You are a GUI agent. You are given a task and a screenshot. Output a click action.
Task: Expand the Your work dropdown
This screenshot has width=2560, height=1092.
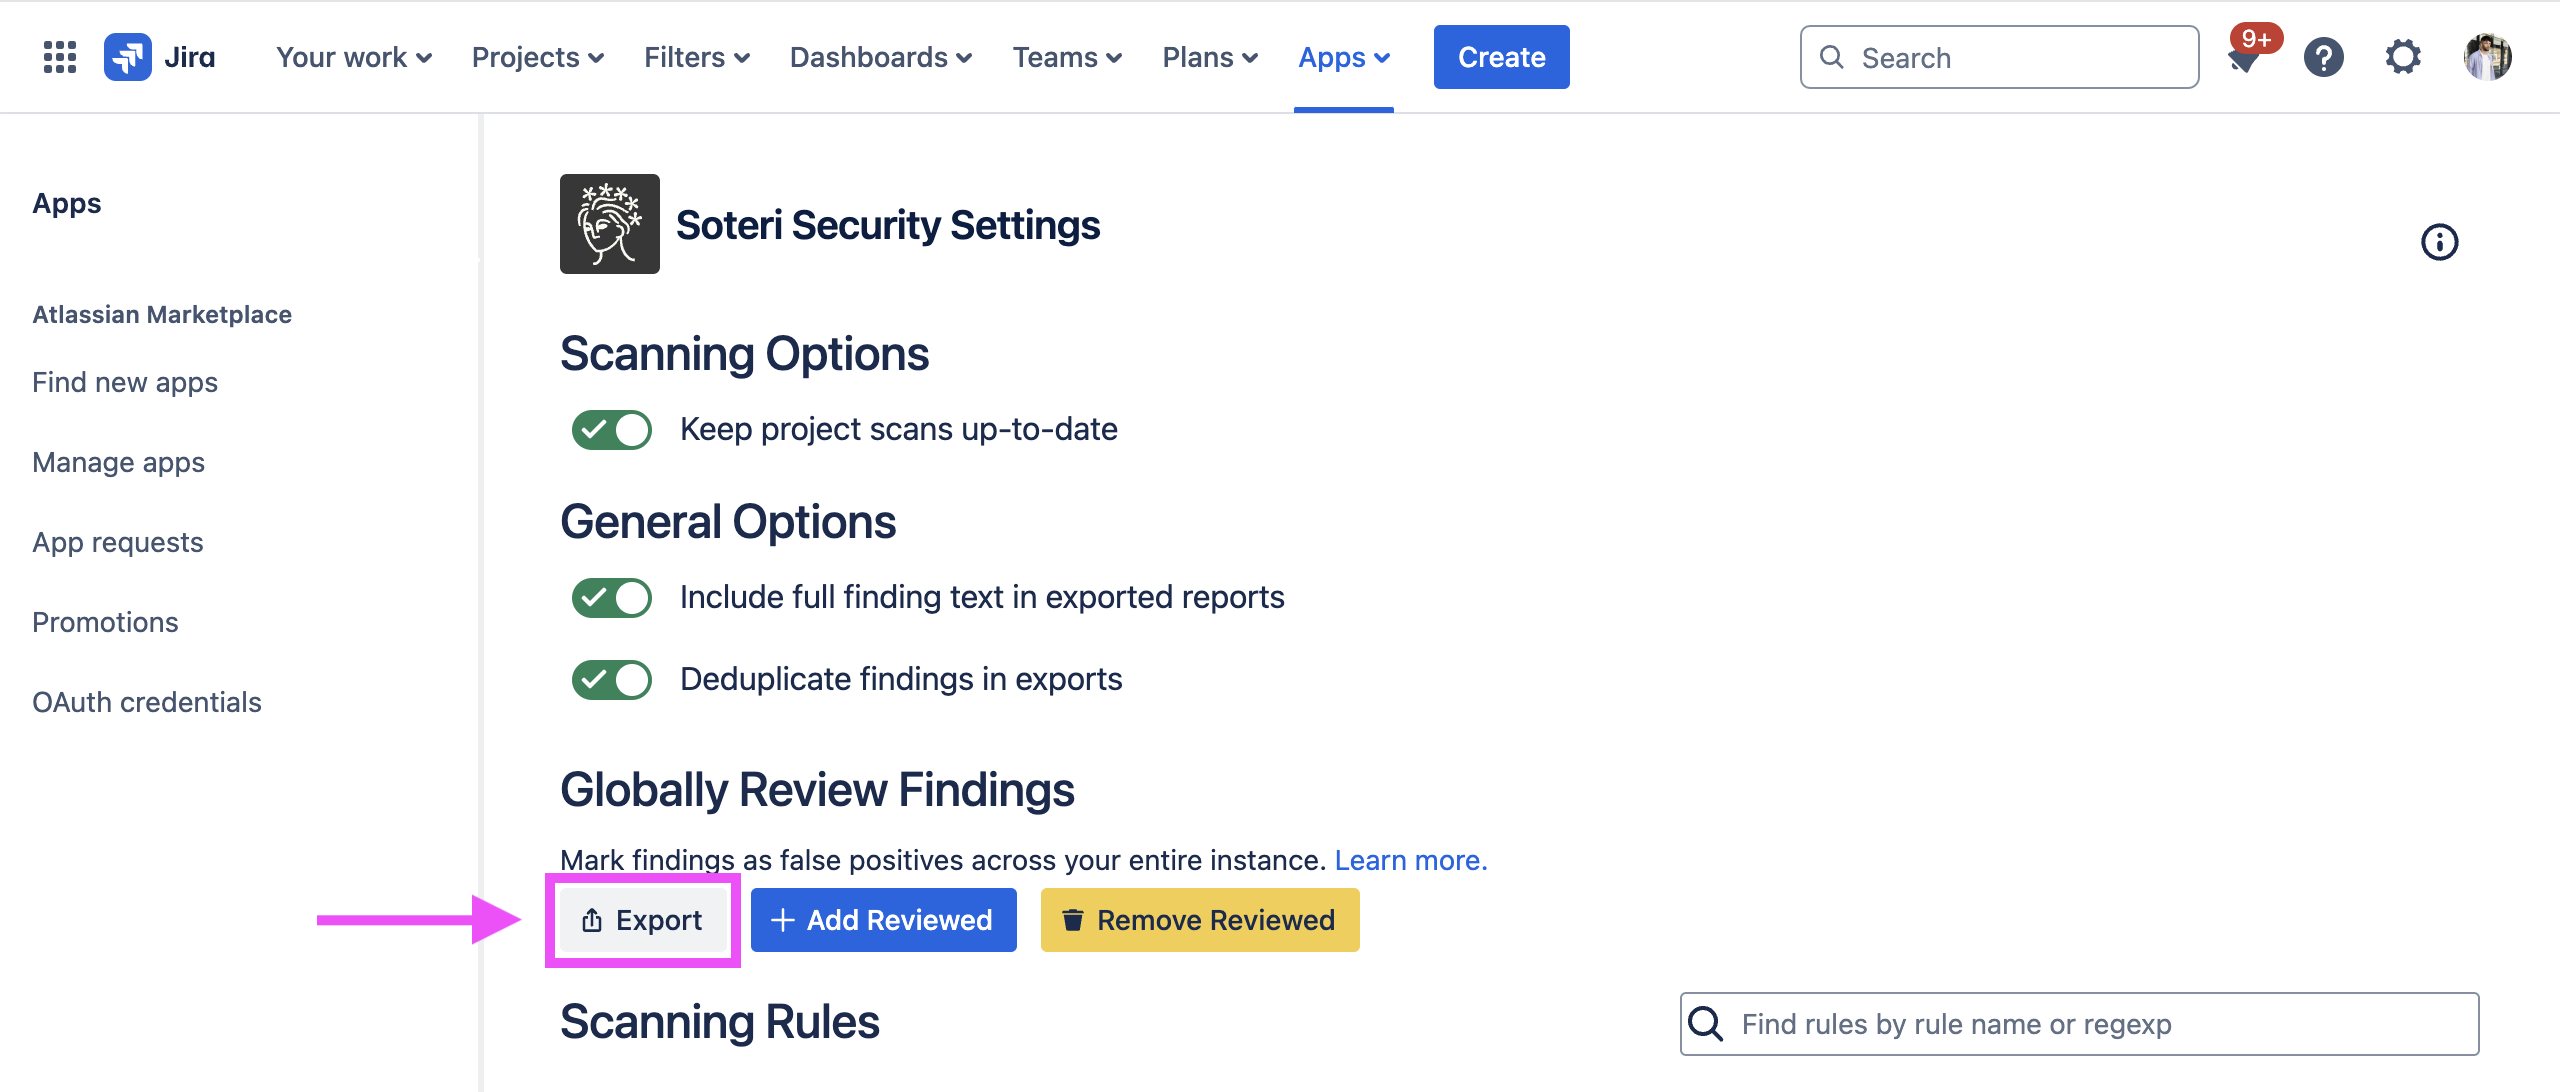tap(354, 57)
